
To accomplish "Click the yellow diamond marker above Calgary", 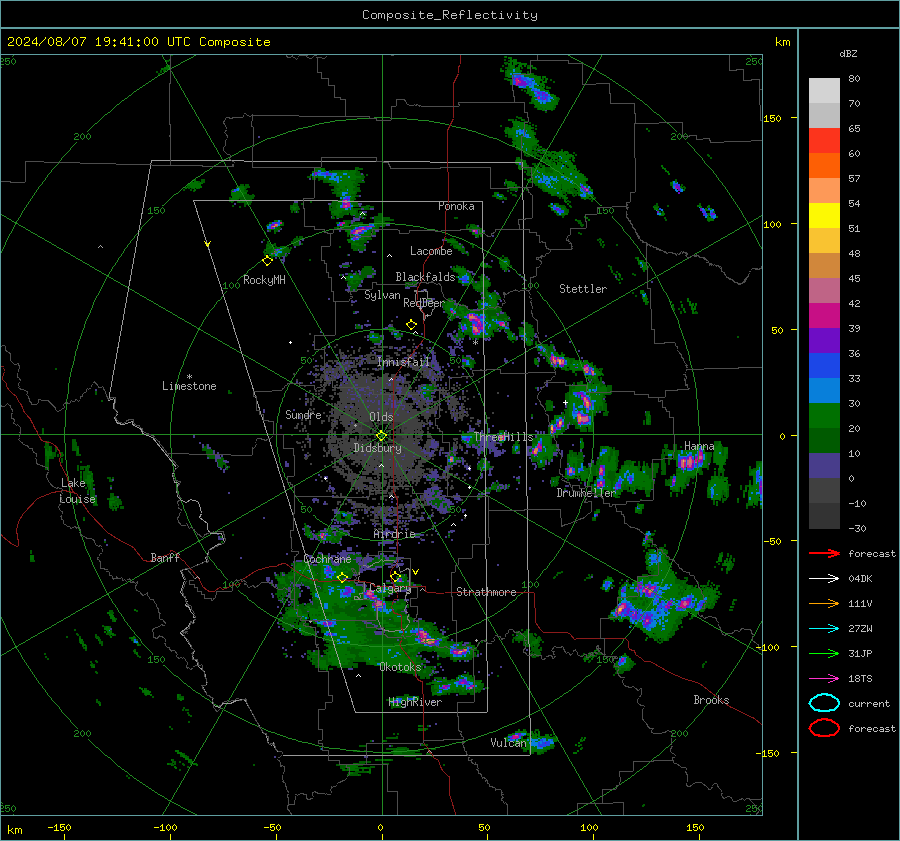I will tap(395, 576).
